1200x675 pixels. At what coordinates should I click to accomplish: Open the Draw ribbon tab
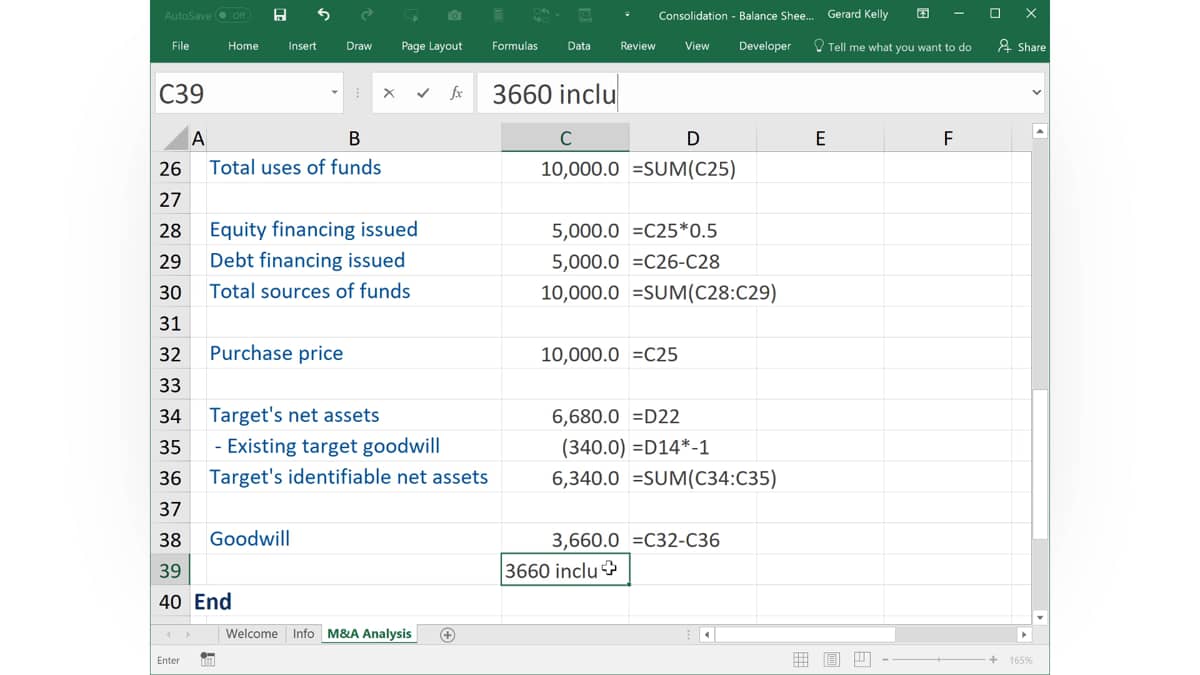[359, 46]
